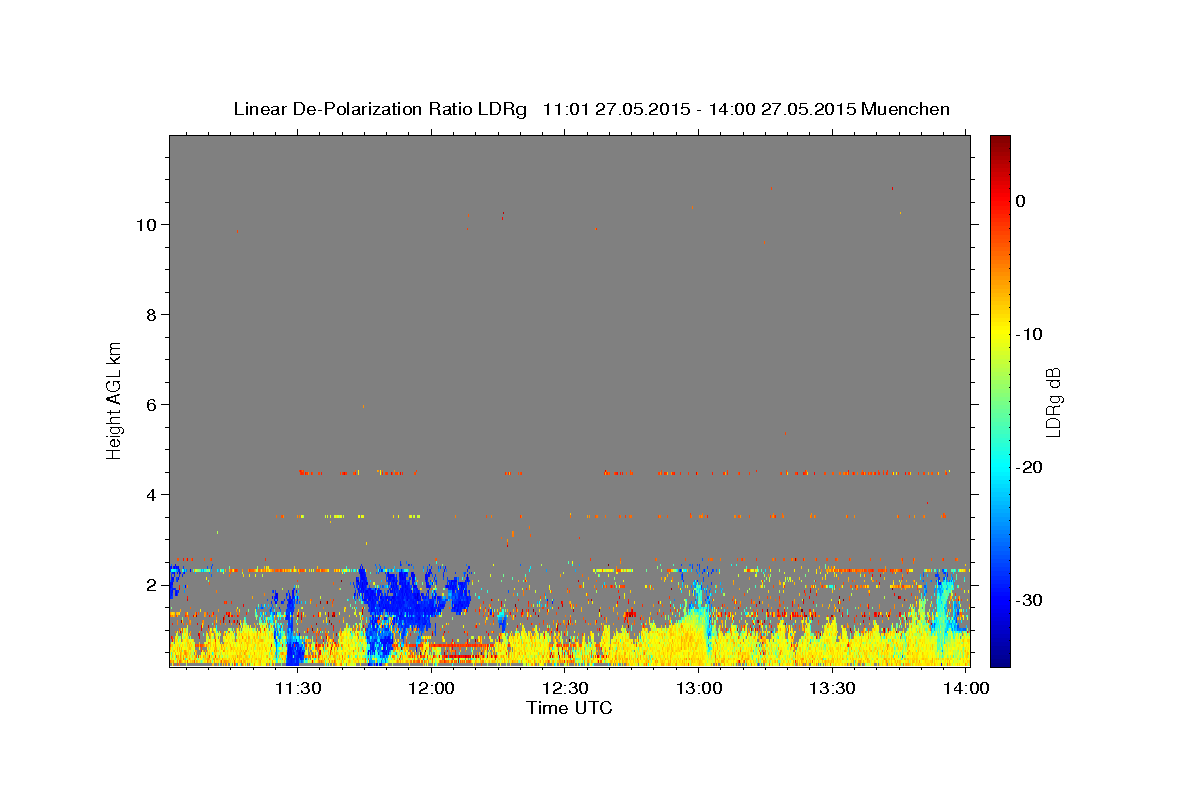Click the large blue cloud patch near 12:00

pyautogui.click(x=405, y=598)
